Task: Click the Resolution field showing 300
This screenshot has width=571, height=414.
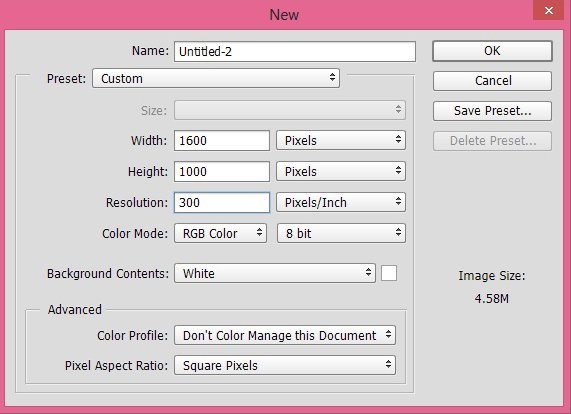Action: (x=222, y=202)
